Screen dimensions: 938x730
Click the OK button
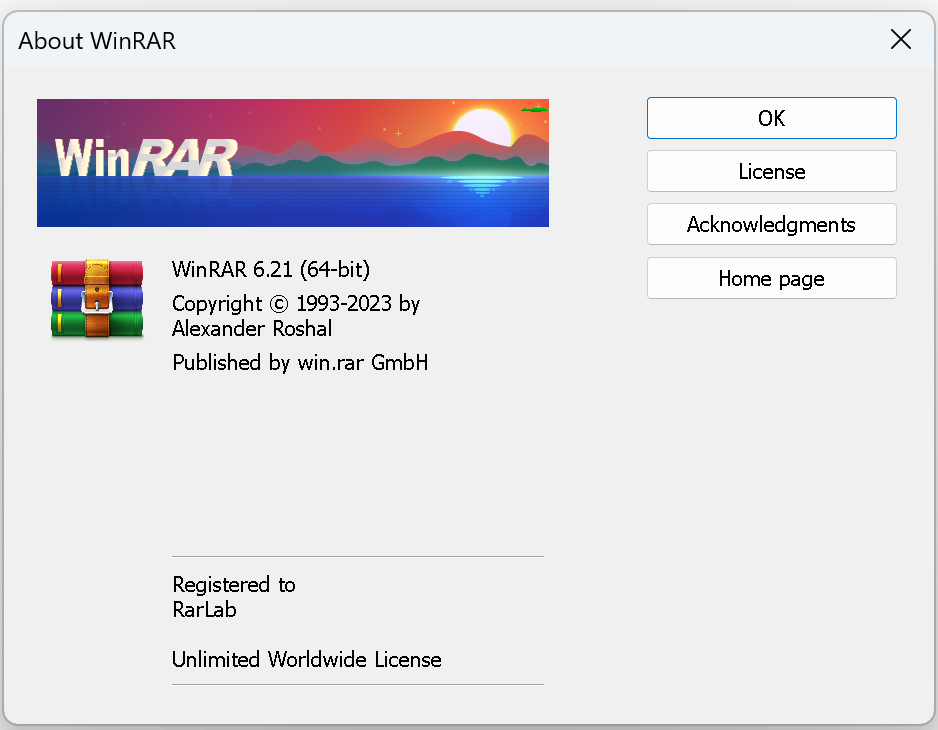click(771, 118)
